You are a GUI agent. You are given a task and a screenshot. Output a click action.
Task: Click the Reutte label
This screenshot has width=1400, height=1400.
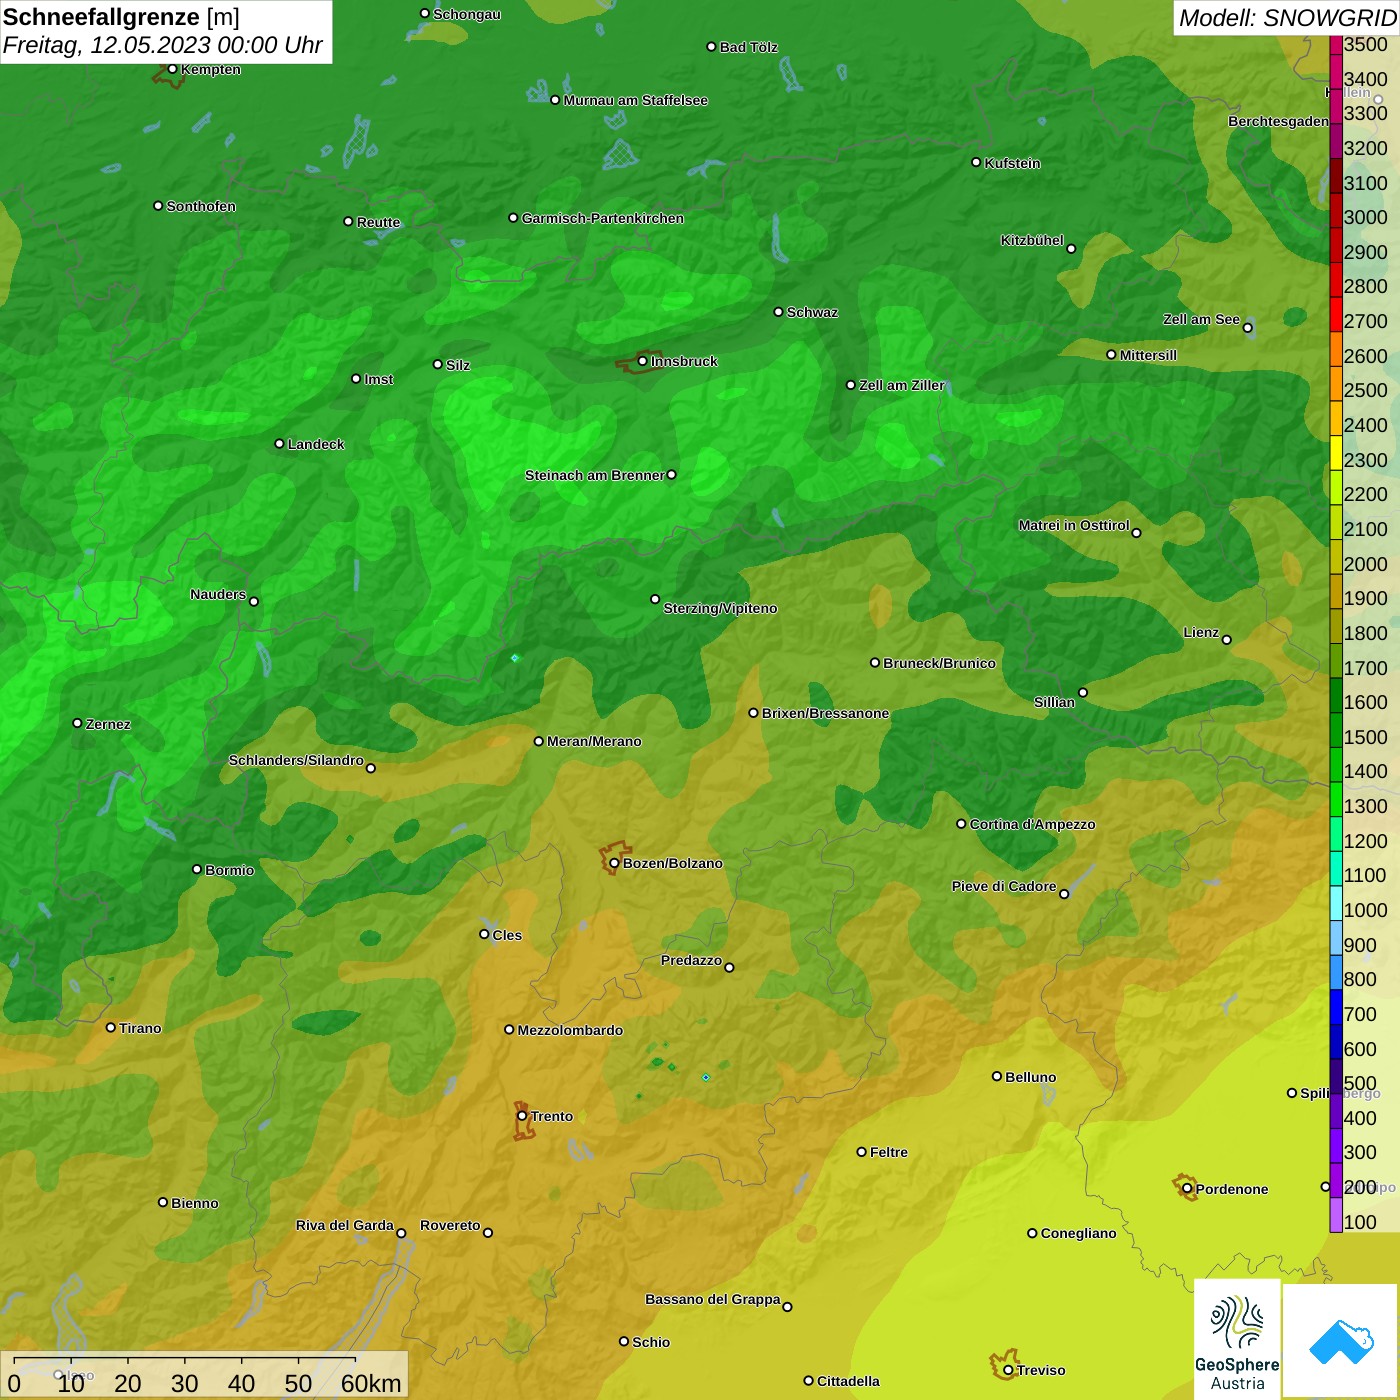point(378,222)
